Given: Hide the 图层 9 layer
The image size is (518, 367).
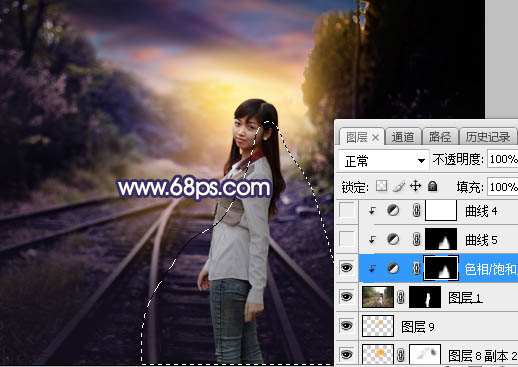Looking at the screenshot, I should pyautogui.click(x=347, y=325).
